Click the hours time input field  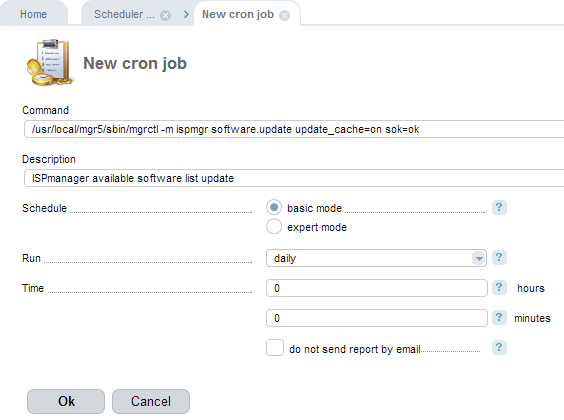(377, 288)
